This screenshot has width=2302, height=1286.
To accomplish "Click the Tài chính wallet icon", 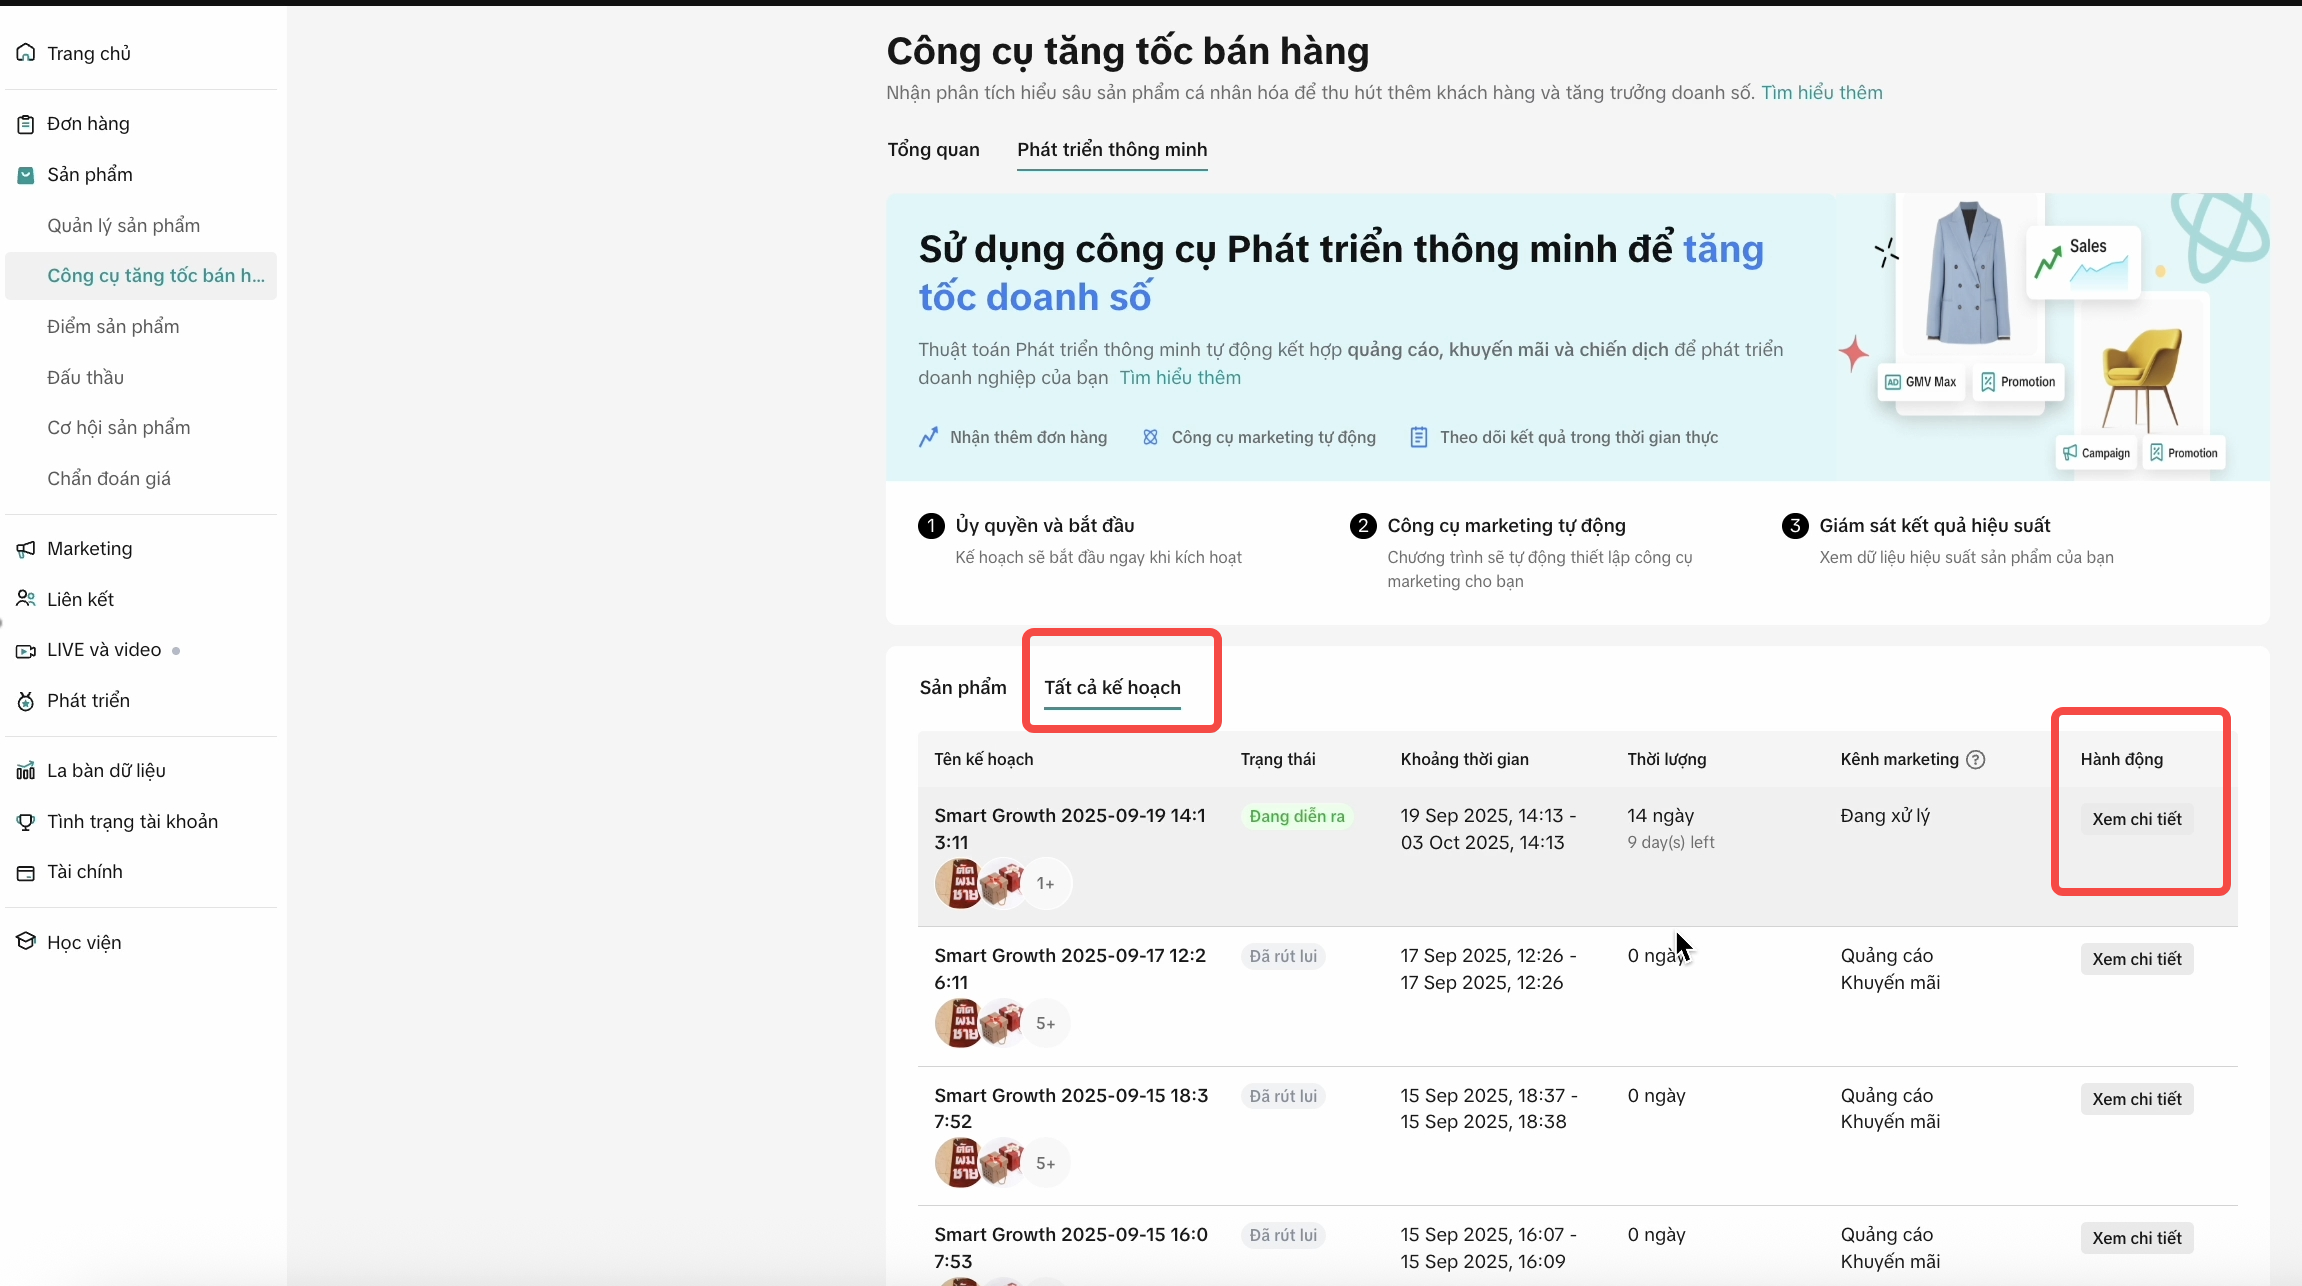I will pyautogui.click(x=26, y=873).
